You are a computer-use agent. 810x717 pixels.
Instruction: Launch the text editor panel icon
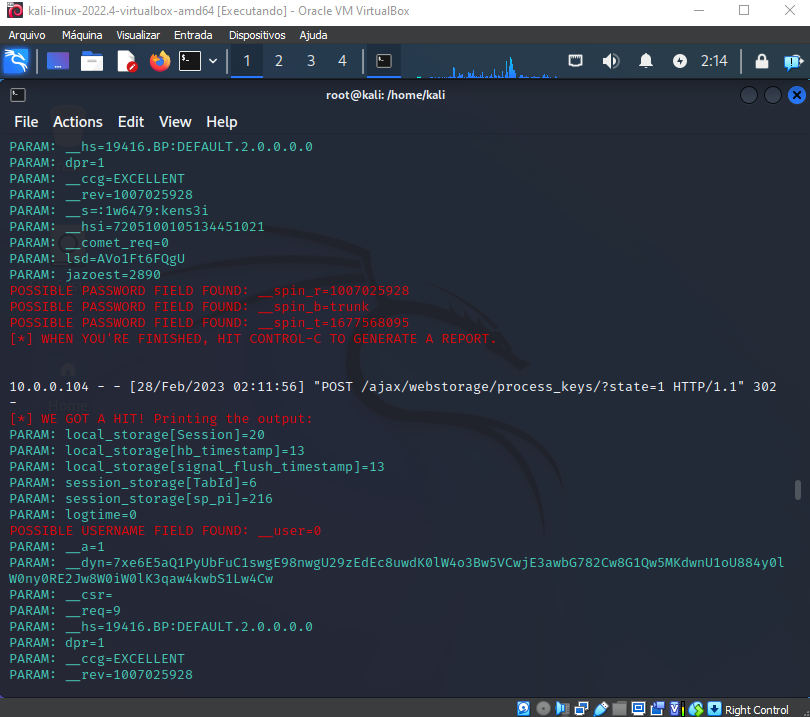126,61
